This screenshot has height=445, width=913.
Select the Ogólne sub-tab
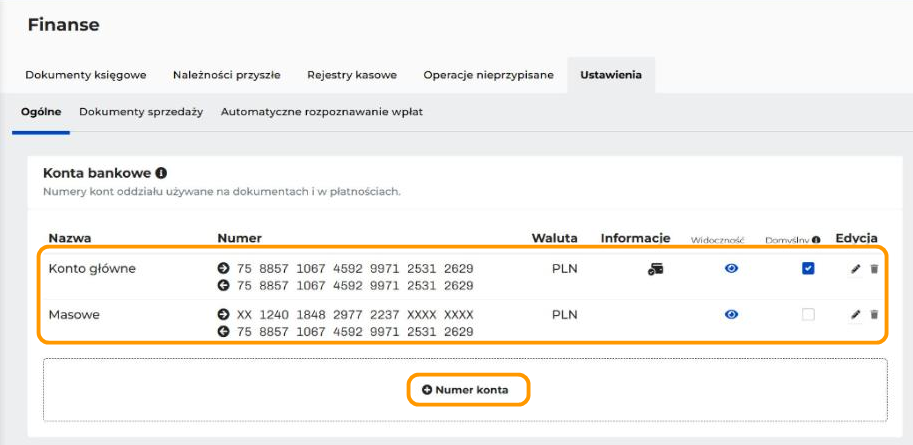(41, 112)
